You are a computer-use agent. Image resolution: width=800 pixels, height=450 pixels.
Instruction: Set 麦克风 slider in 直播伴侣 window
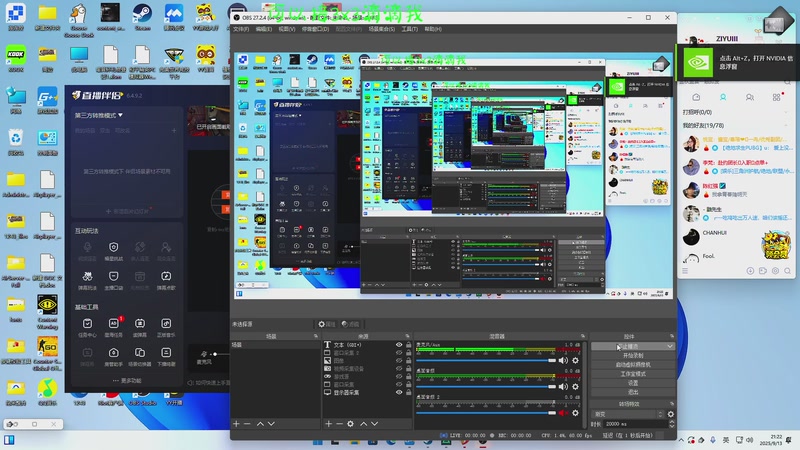coord(220,354)
